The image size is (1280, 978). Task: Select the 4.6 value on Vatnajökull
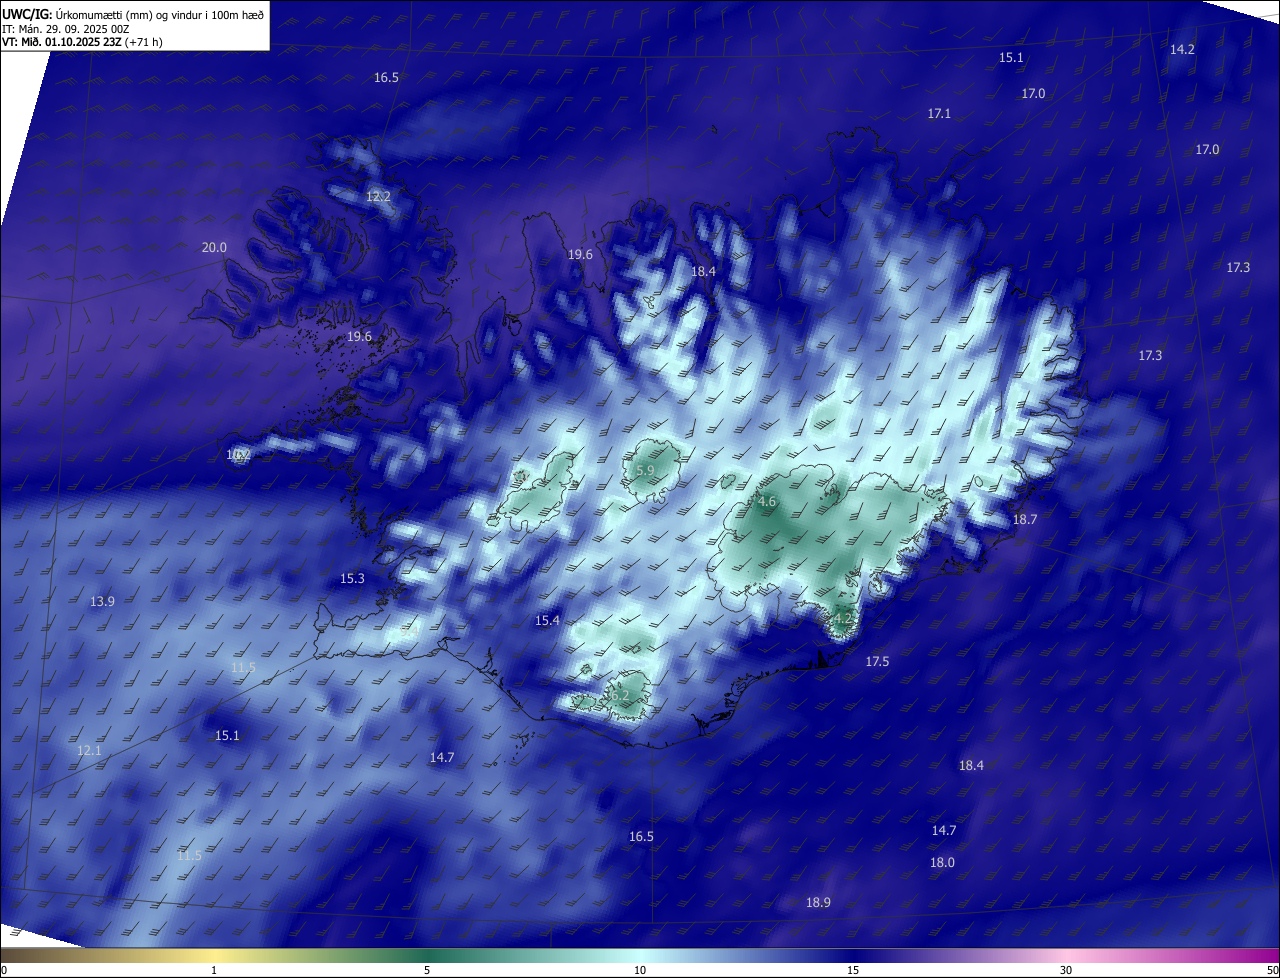point(767,502)
